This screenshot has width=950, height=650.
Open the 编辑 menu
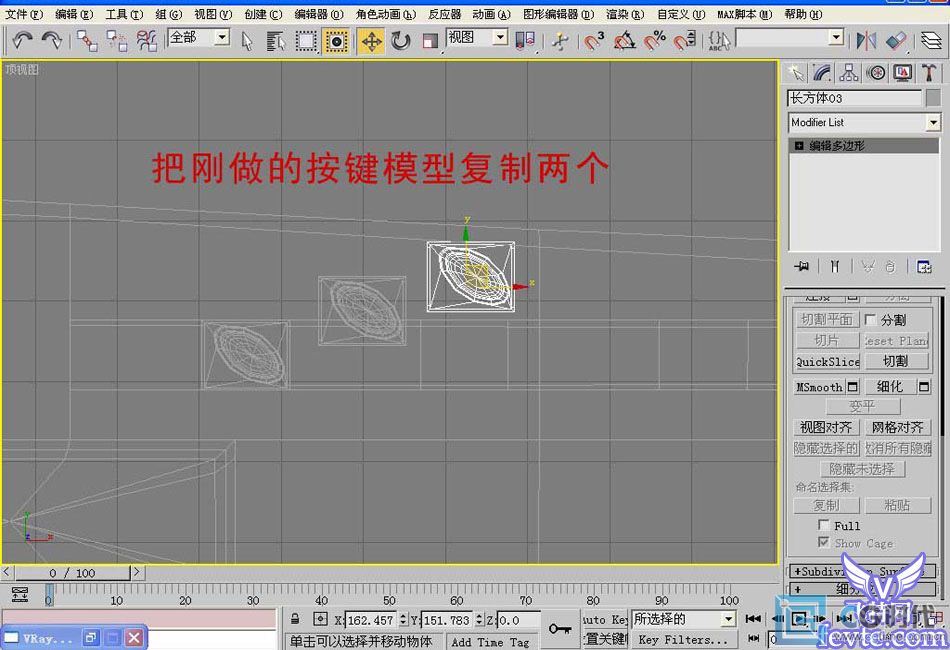pyautogui.click(x=74, y=14)
